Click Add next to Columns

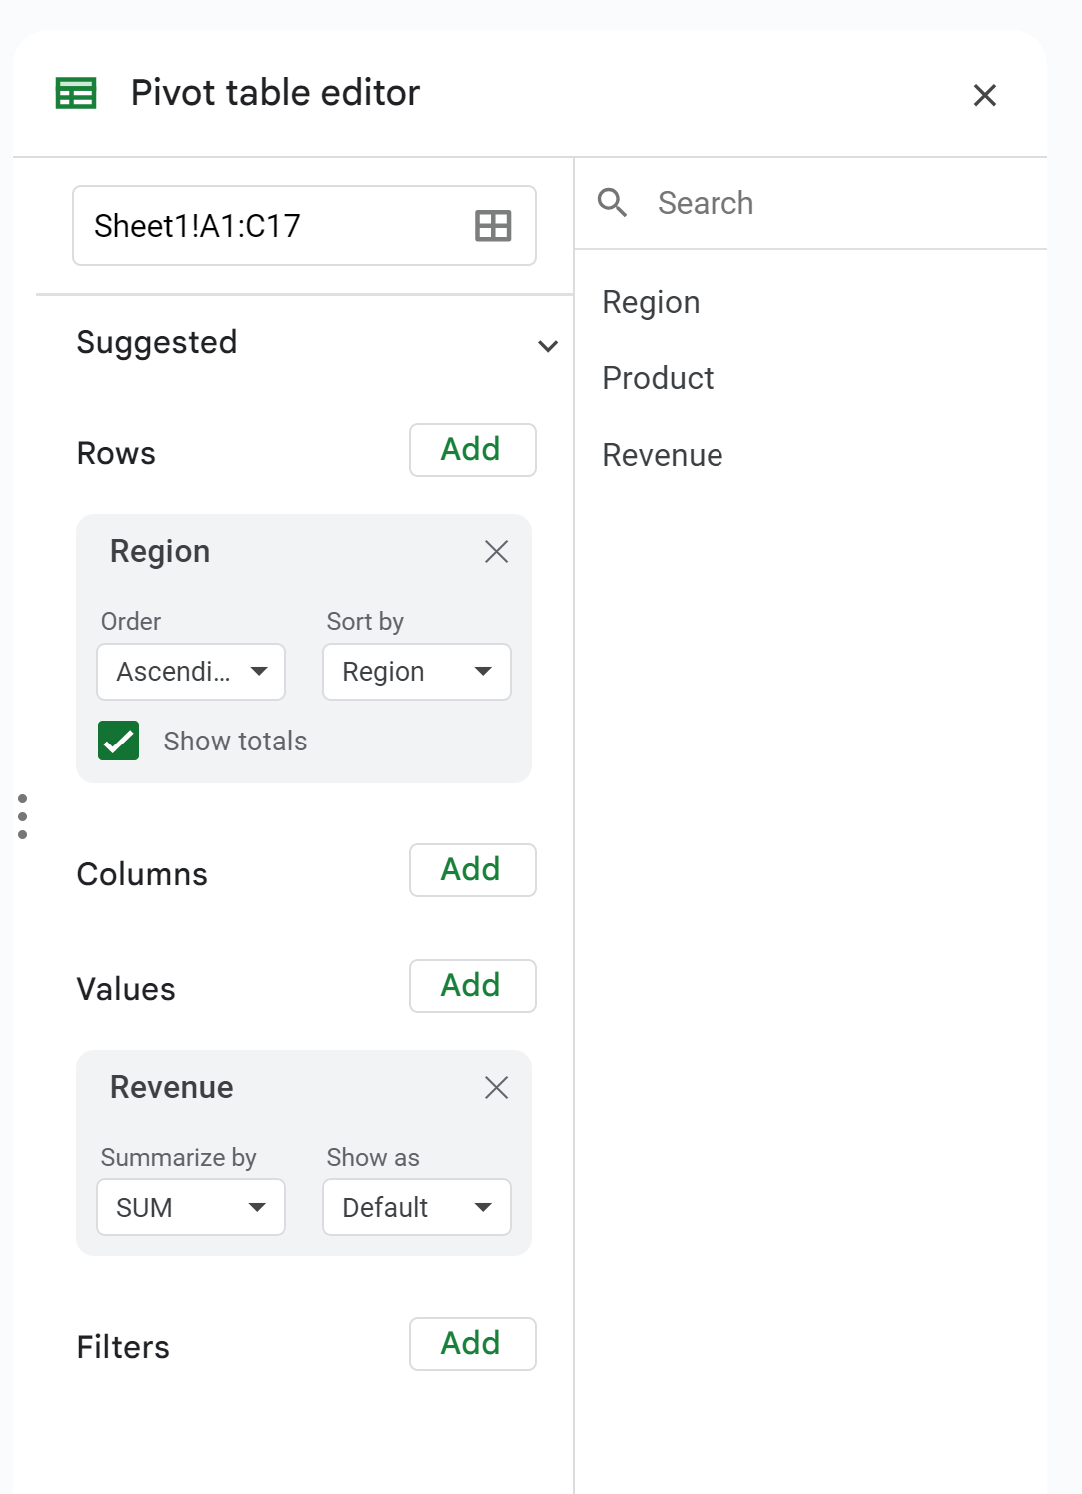[472, 870]
